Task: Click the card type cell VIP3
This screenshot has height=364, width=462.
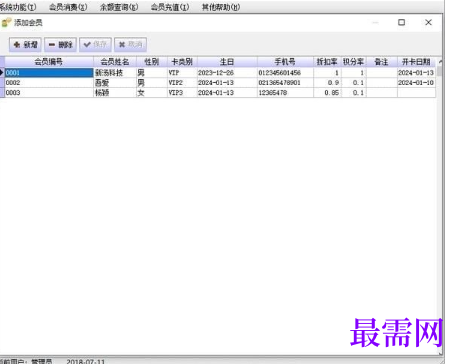Action: click(x=182, y=93)
